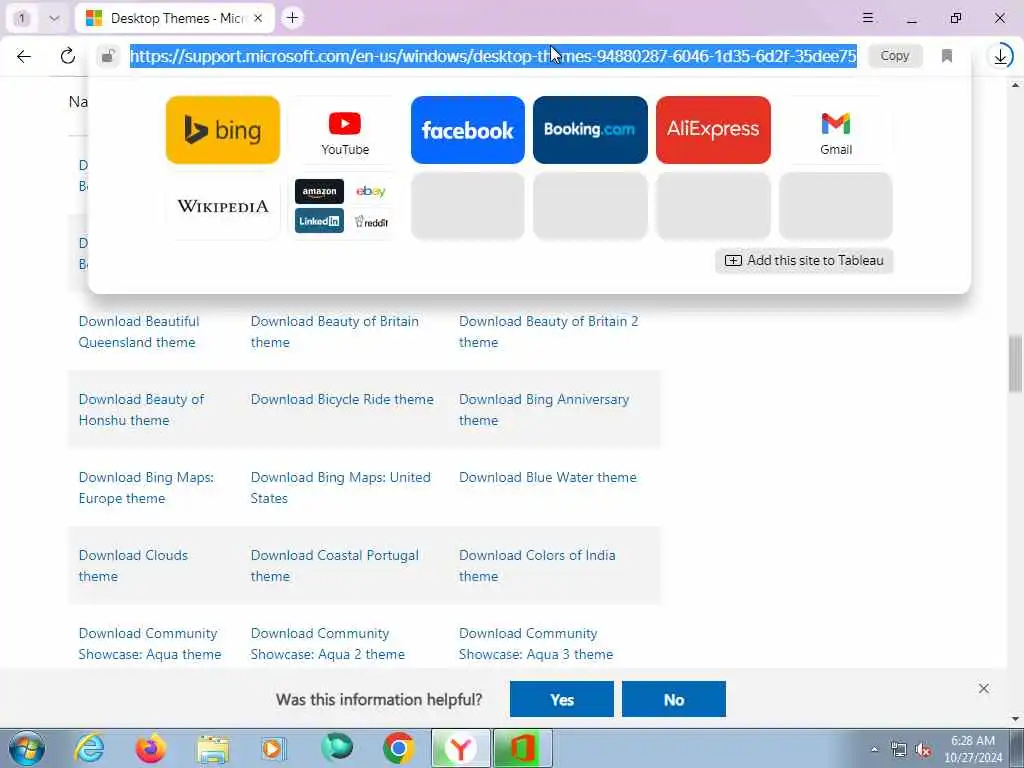Reload the page with the refresh icon
The height and width of the screenshot is (768, 1024).
point(68,56)
